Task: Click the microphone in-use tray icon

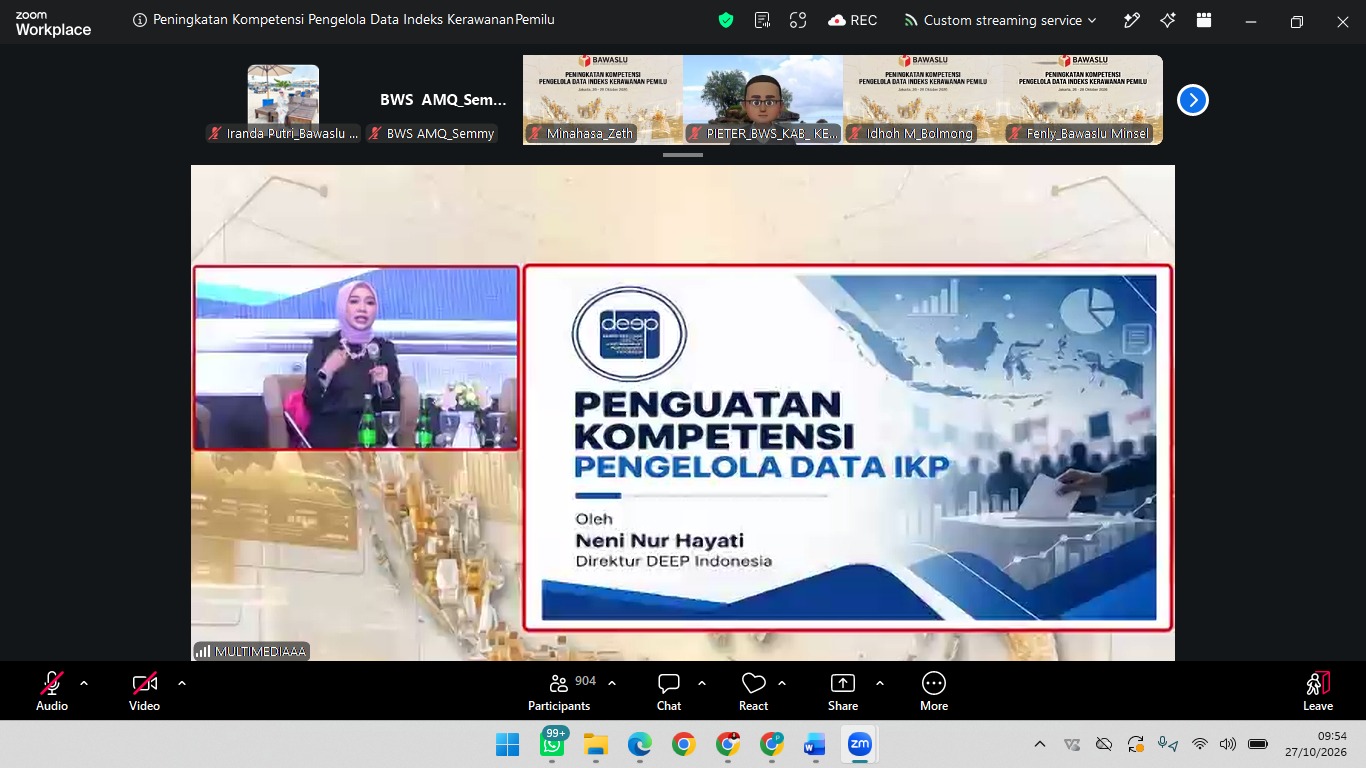Action: coord(1167,744)
